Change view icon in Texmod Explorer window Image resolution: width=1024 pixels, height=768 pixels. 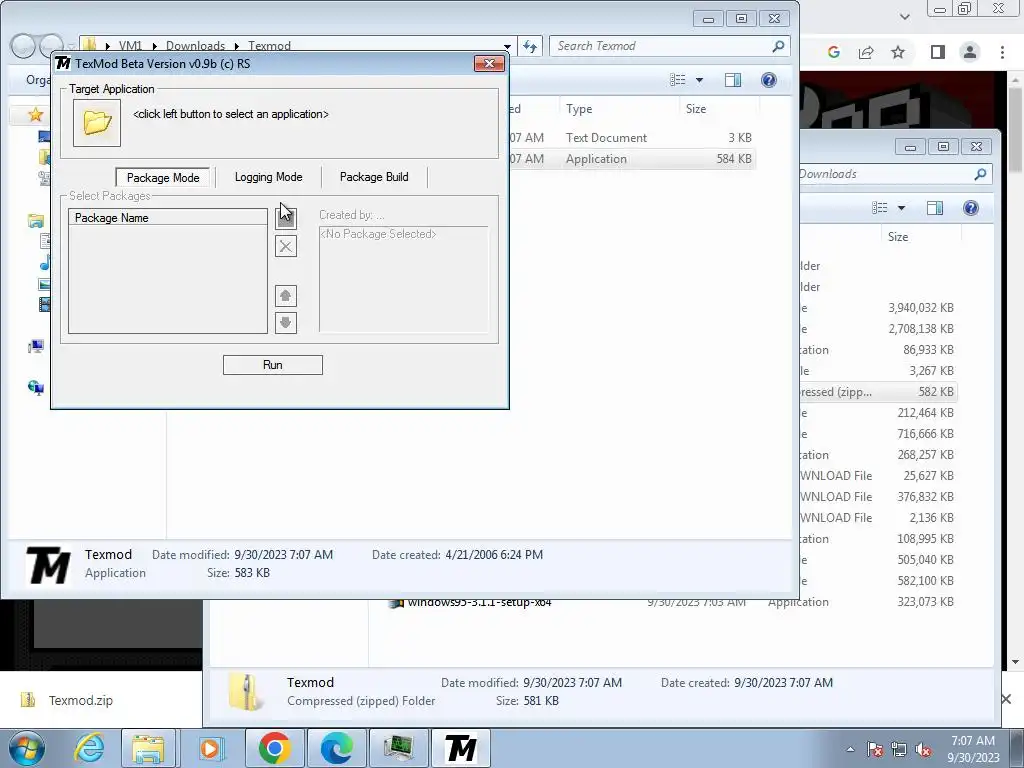pyautogui.click(x=678, y=80)
